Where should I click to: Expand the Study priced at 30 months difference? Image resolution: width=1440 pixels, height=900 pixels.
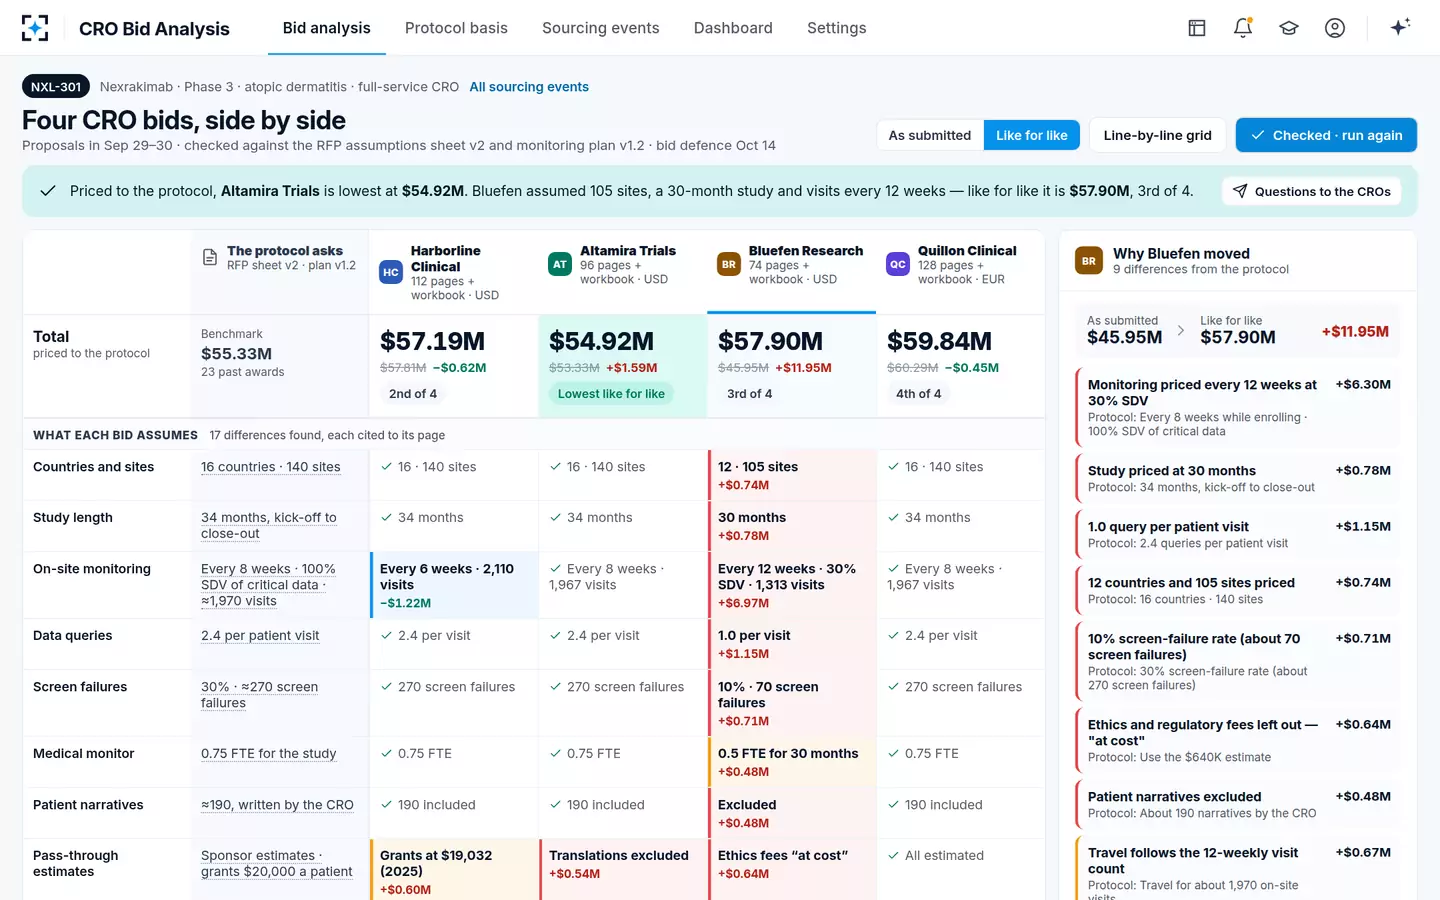click(1237, 478)
